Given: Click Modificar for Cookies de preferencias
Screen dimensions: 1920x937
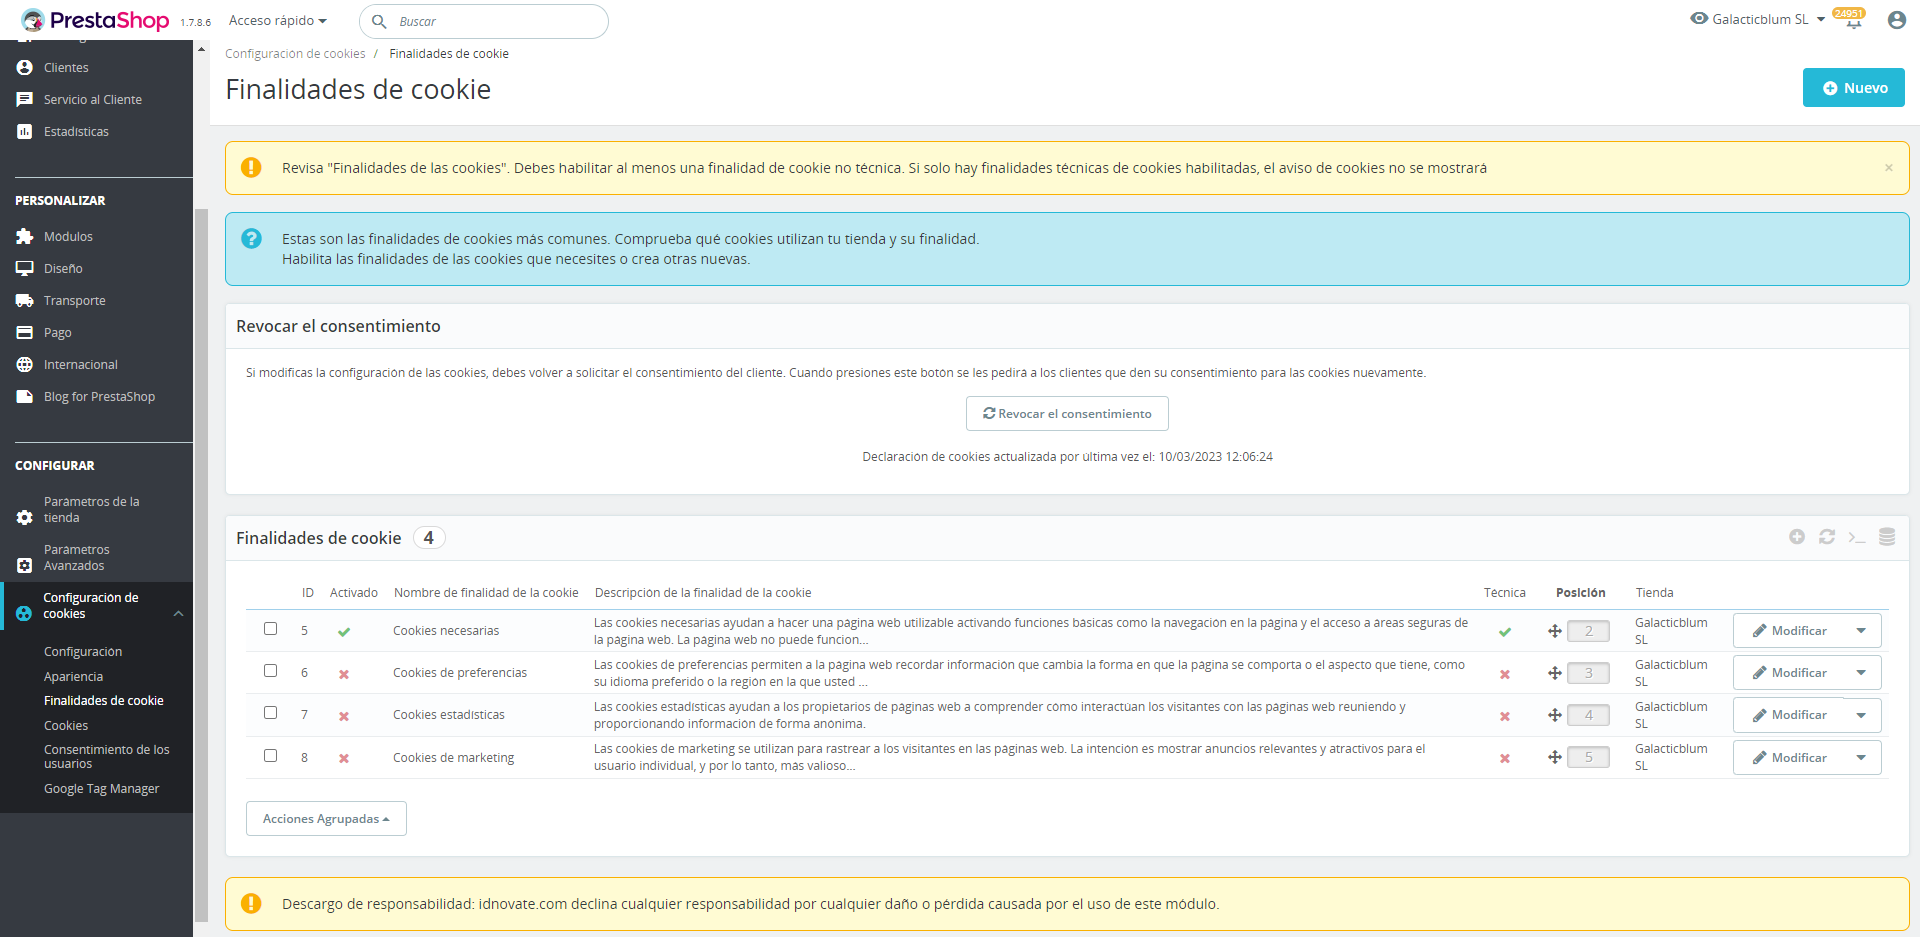Looking at the screenshot, I should click(1789, 673).
